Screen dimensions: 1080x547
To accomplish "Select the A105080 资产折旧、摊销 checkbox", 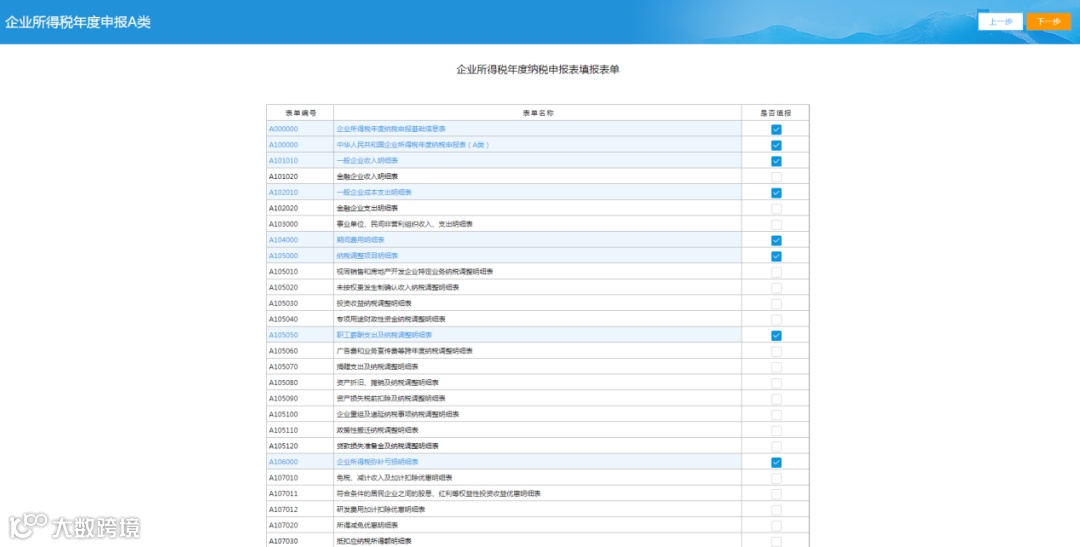I will [776, 383].
